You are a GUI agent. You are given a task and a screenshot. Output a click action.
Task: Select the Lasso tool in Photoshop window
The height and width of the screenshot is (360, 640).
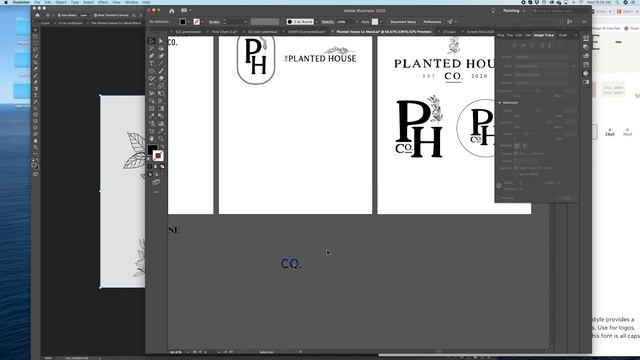click(36, 49)
